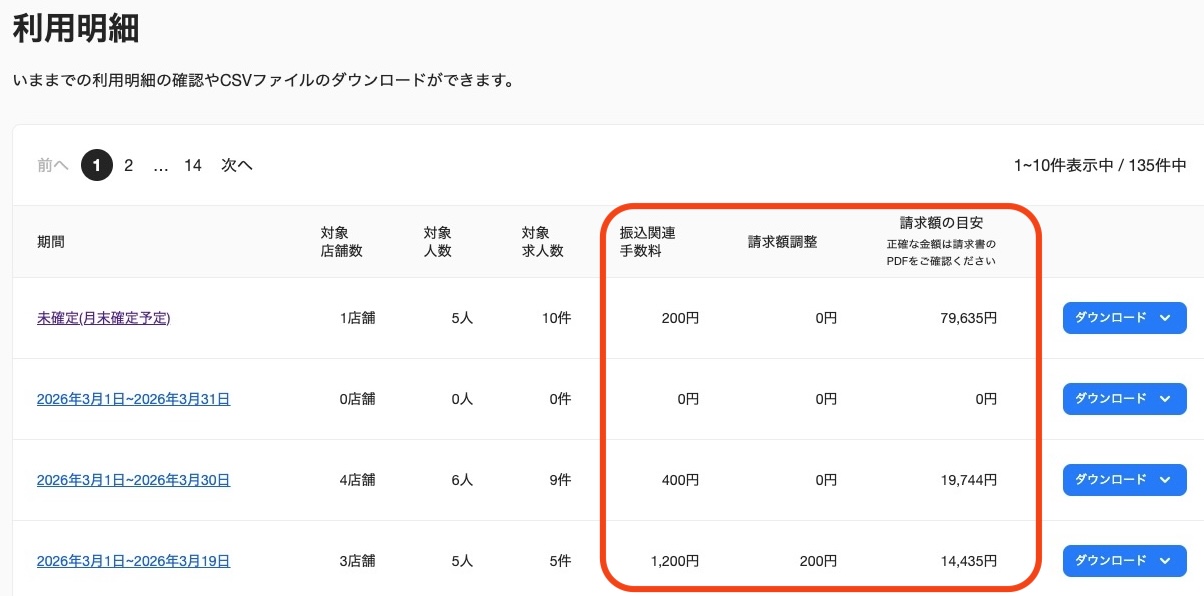Go to pagination page 14

193,166
